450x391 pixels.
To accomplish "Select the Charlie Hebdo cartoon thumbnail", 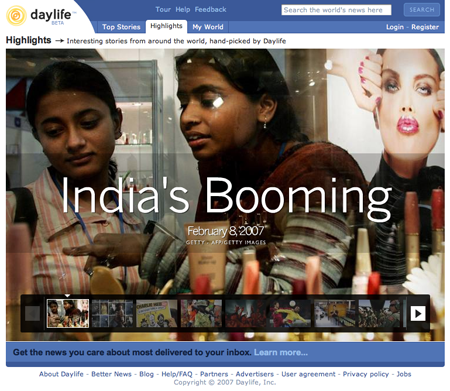I will tap(157, 313).
